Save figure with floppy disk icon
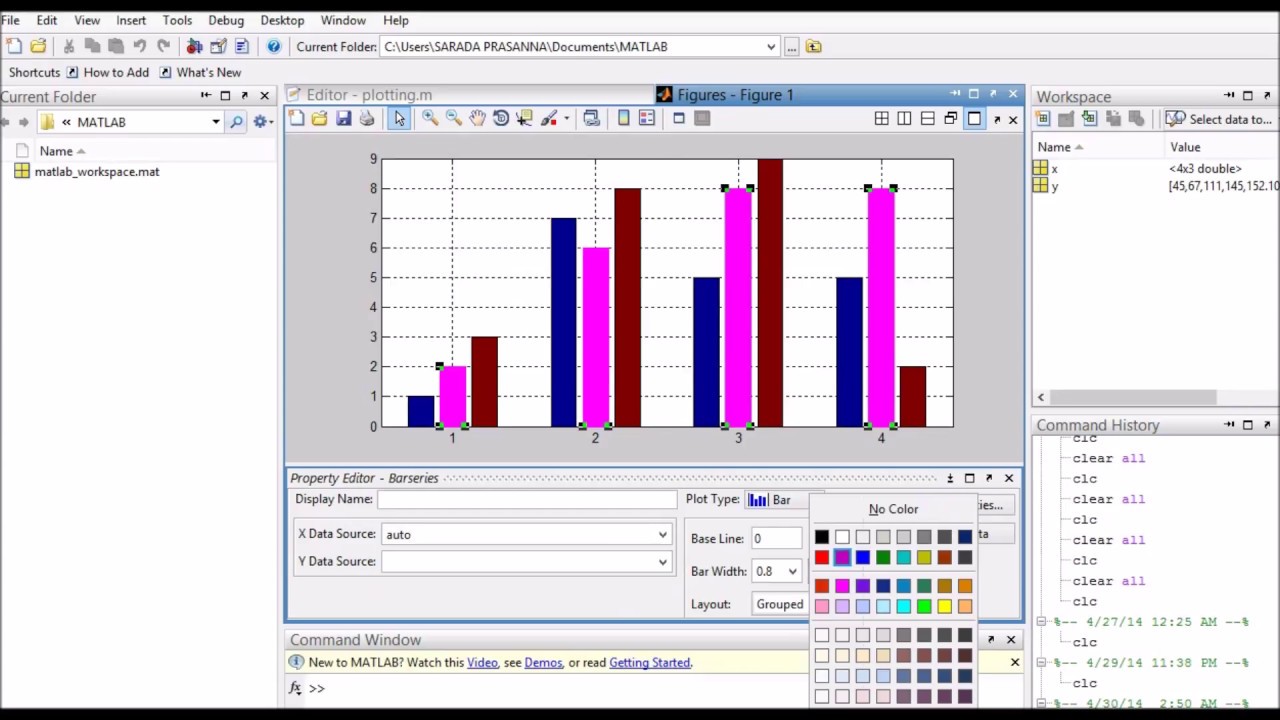Screen dimensions: 1280x720 343,118
